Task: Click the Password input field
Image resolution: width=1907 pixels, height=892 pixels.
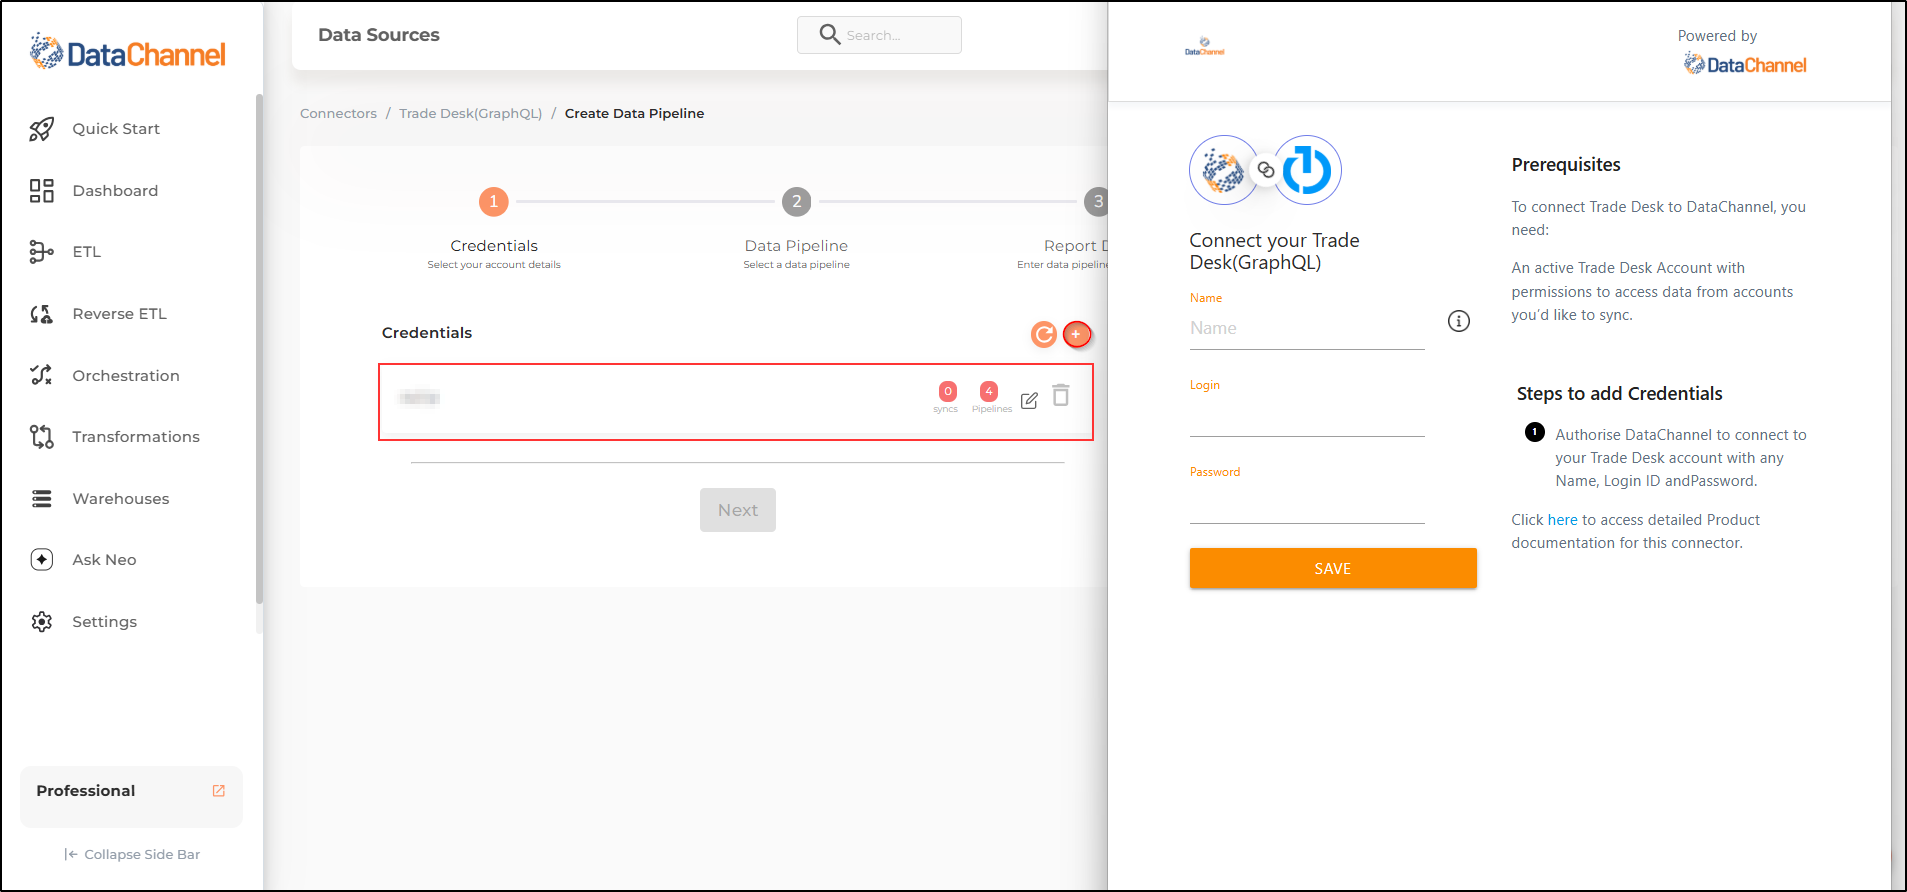Action: [1307, 504]
